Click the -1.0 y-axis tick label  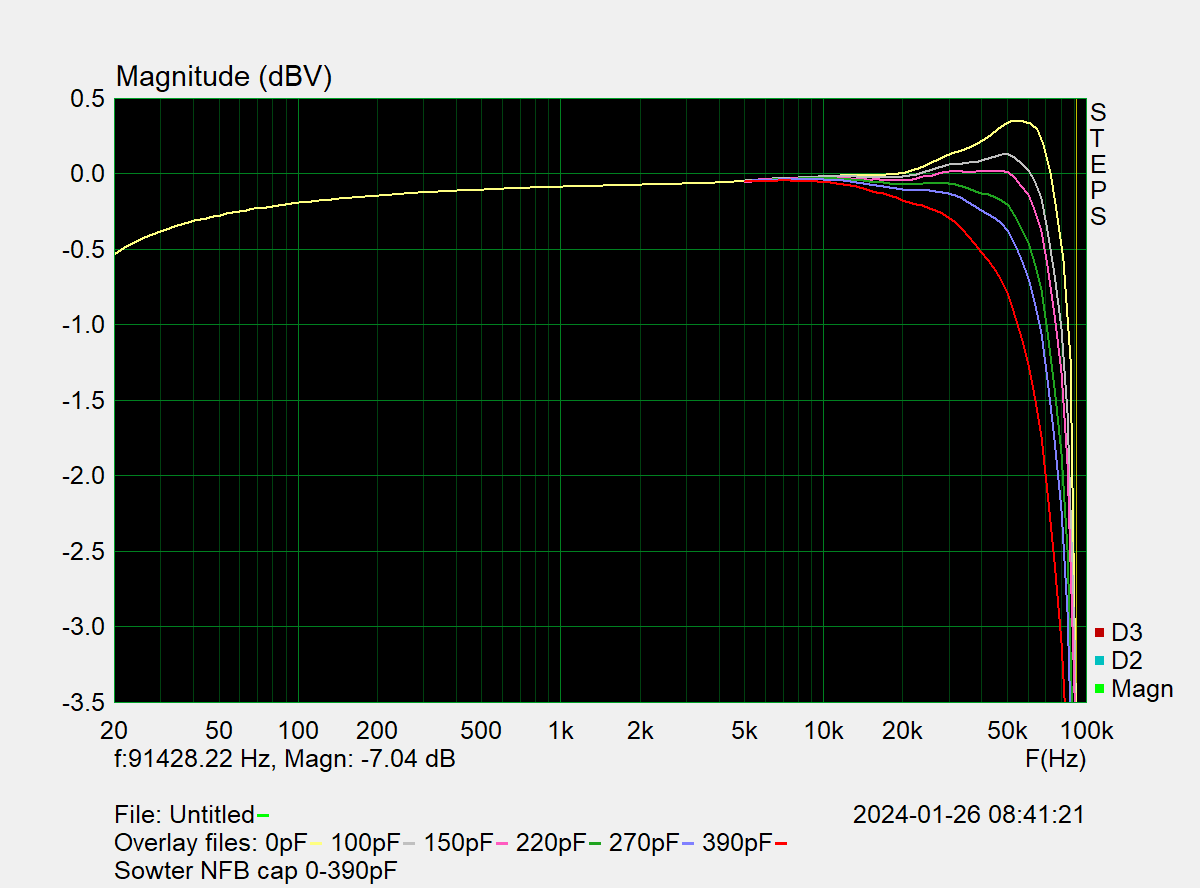point(82,325)
